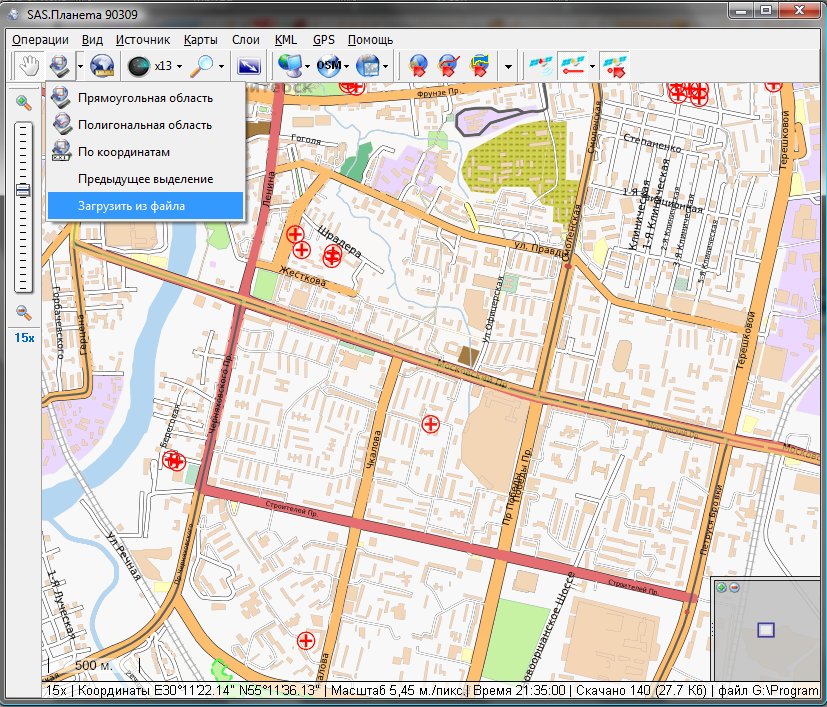Click the magnifier search tool icon
This screenshot has height=707, width=827.
pos(202,66)
